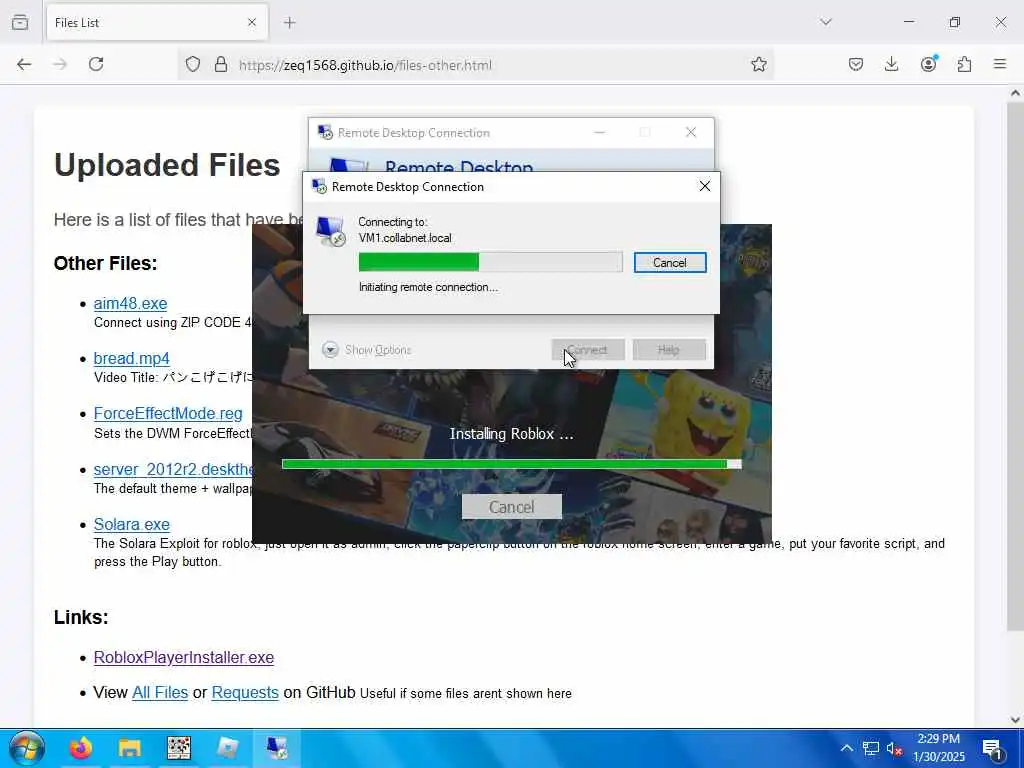
Task: Click the VM1.collabnet.local text
Action: tap(405, 238)
